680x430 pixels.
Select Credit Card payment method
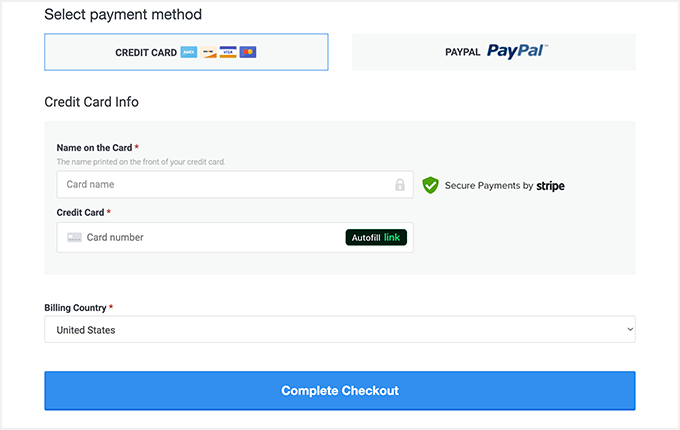point(186,52)
